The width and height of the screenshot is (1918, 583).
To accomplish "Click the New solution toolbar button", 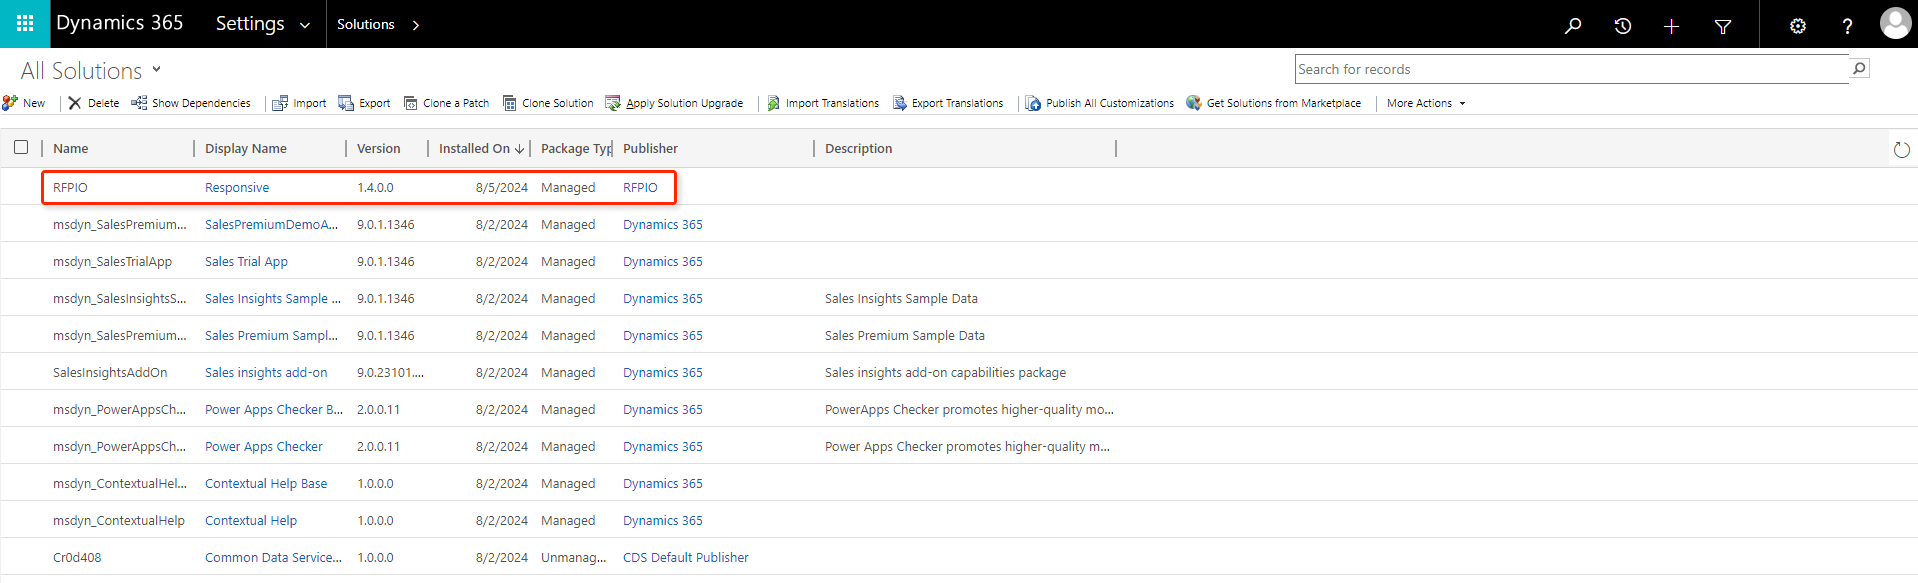I will pyautogui.click(x=24, y=103).
